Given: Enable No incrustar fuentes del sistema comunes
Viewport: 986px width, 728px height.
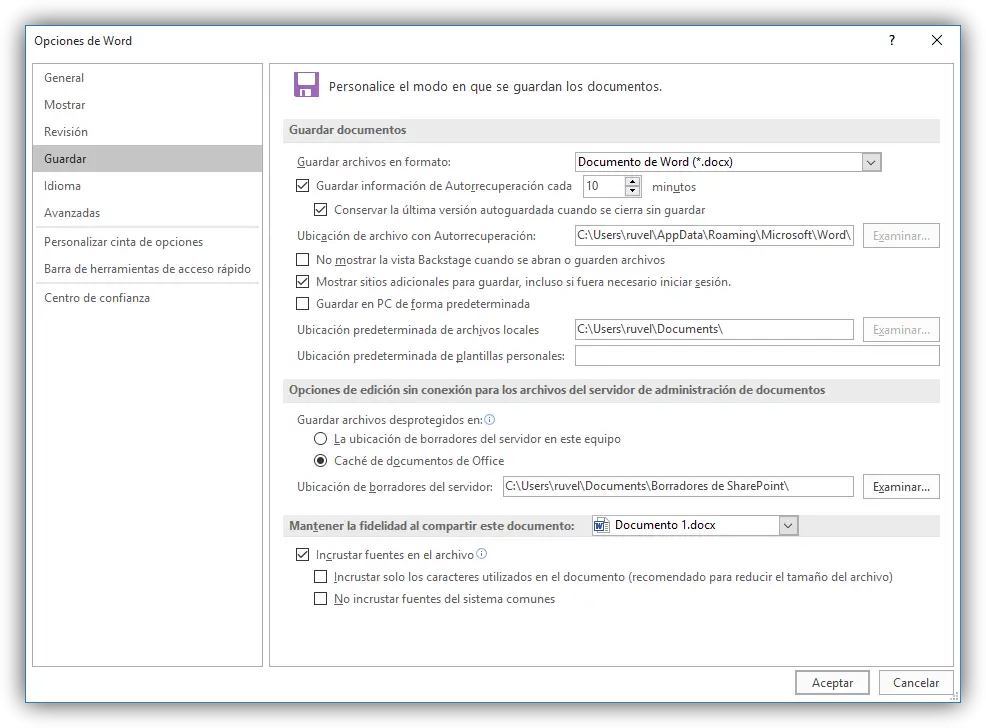Looking at the screenshot, I should (x=321, y=598).
